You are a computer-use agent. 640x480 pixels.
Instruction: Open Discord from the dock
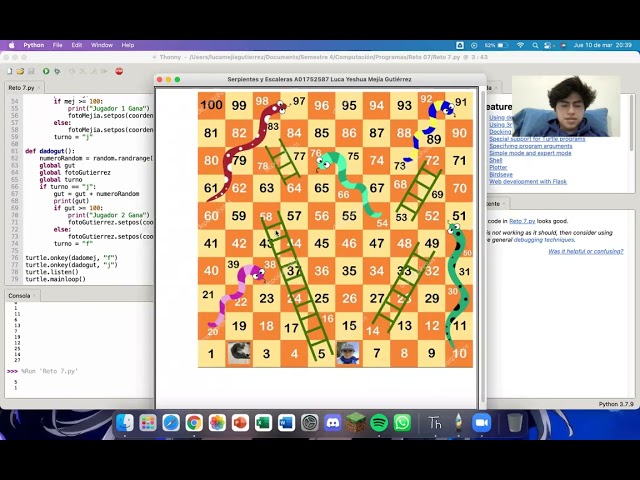tap(333, 423)
